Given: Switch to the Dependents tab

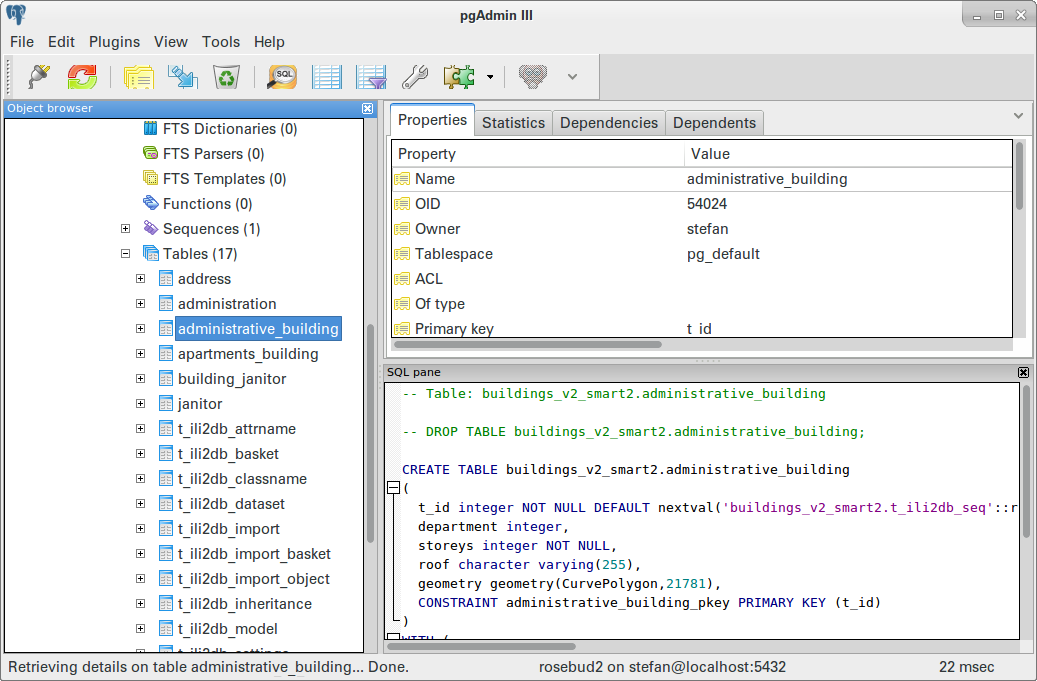Looking at the screenshot, I should 714,123.
